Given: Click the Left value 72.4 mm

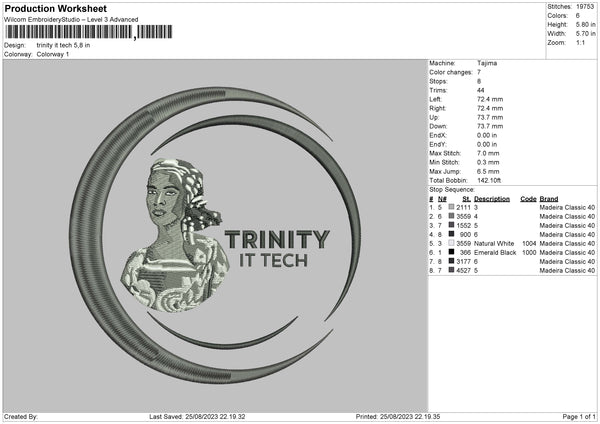Looking at the screenshot, I should [490, 99].
